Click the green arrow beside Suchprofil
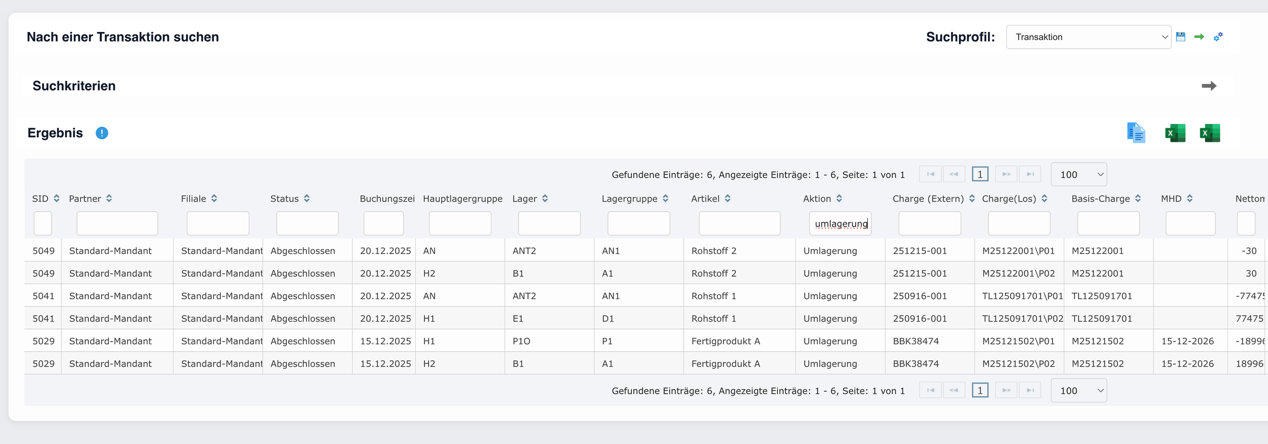The image size is (1268, 444). 1199,37
